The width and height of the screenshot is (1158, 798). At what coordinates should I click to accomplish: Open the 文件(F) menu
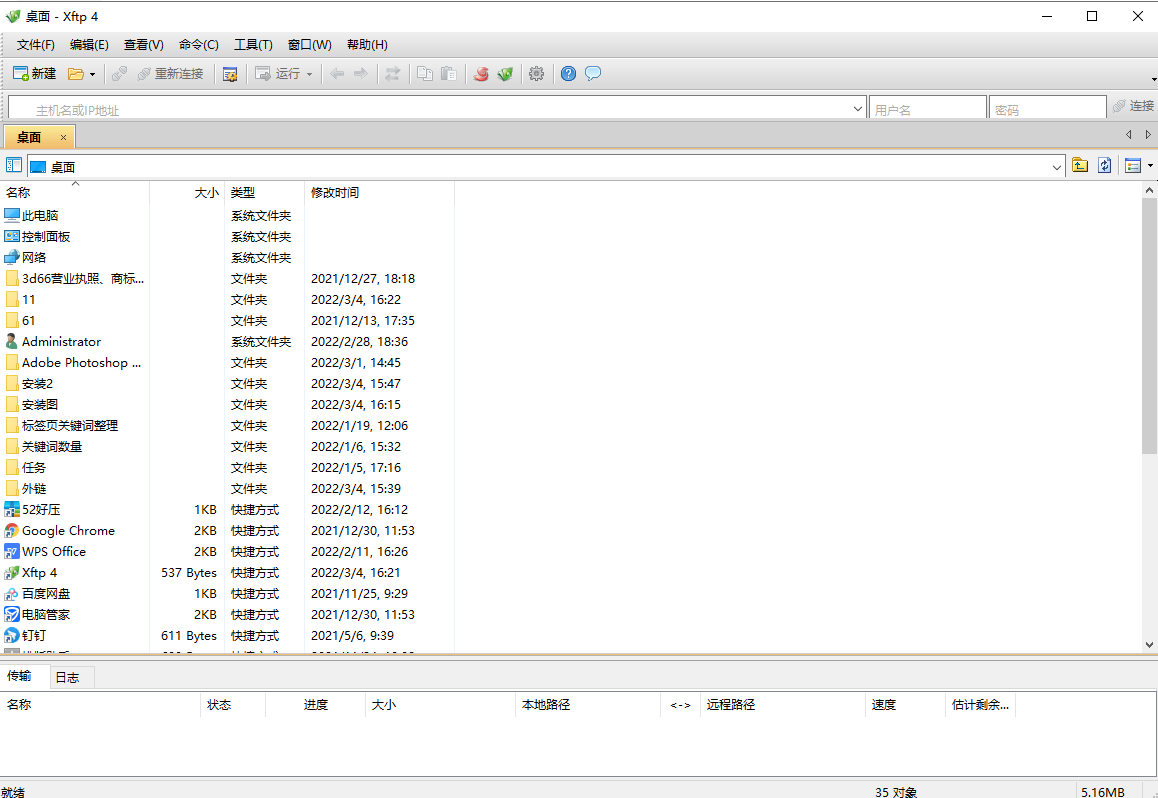(x=35, y=44)
